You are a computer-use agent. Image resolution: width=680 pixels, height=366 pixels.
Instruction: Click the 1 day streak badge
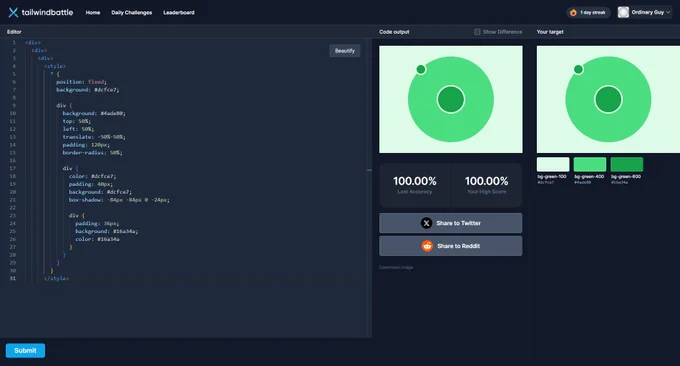[588, 13]
